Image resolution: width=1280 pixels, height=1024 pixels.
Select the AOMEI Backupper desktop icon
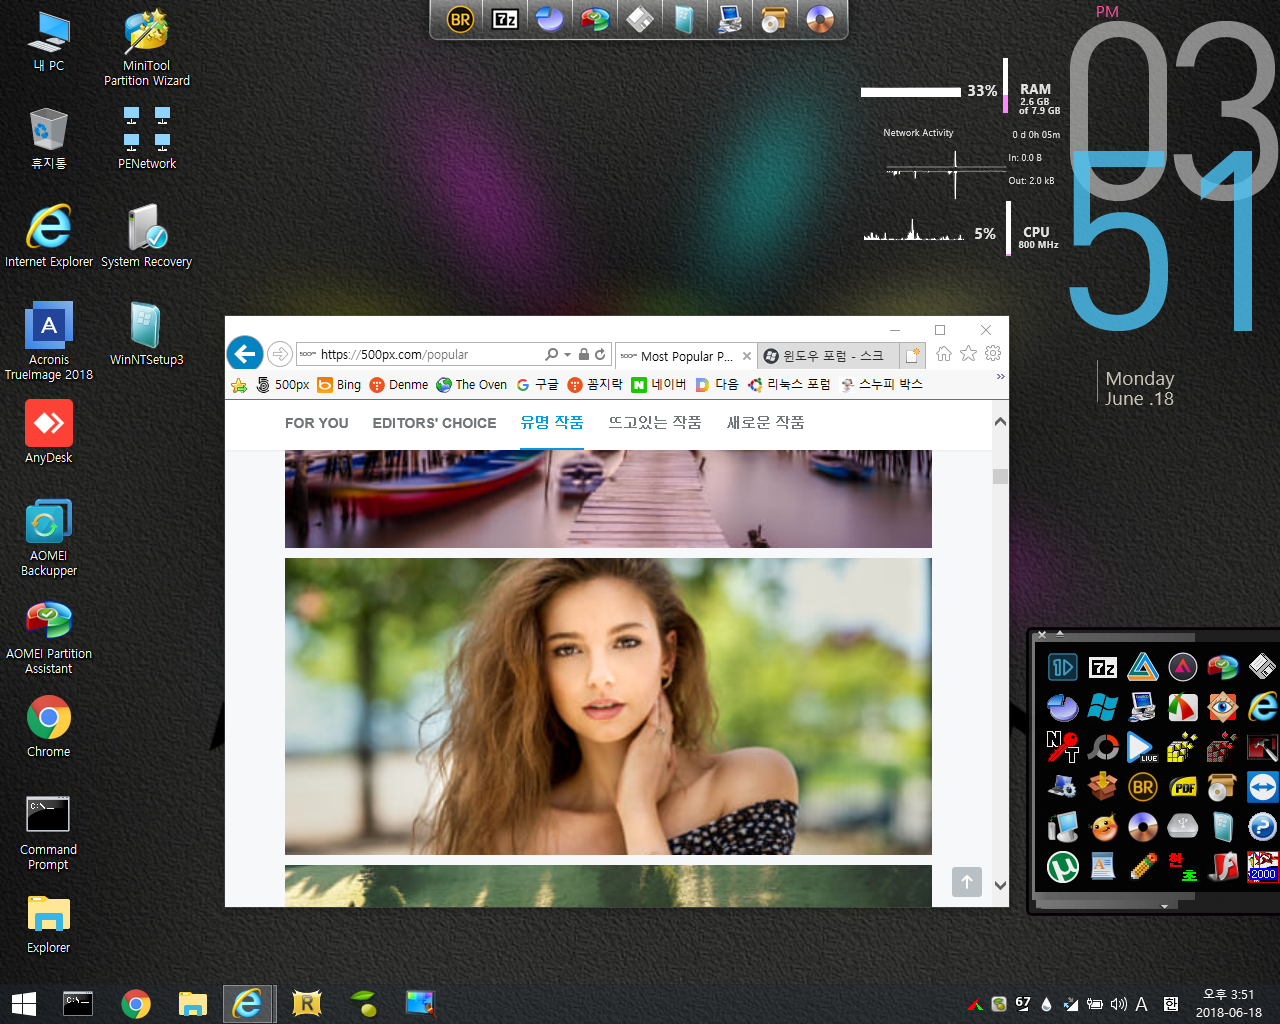(49, 537)
